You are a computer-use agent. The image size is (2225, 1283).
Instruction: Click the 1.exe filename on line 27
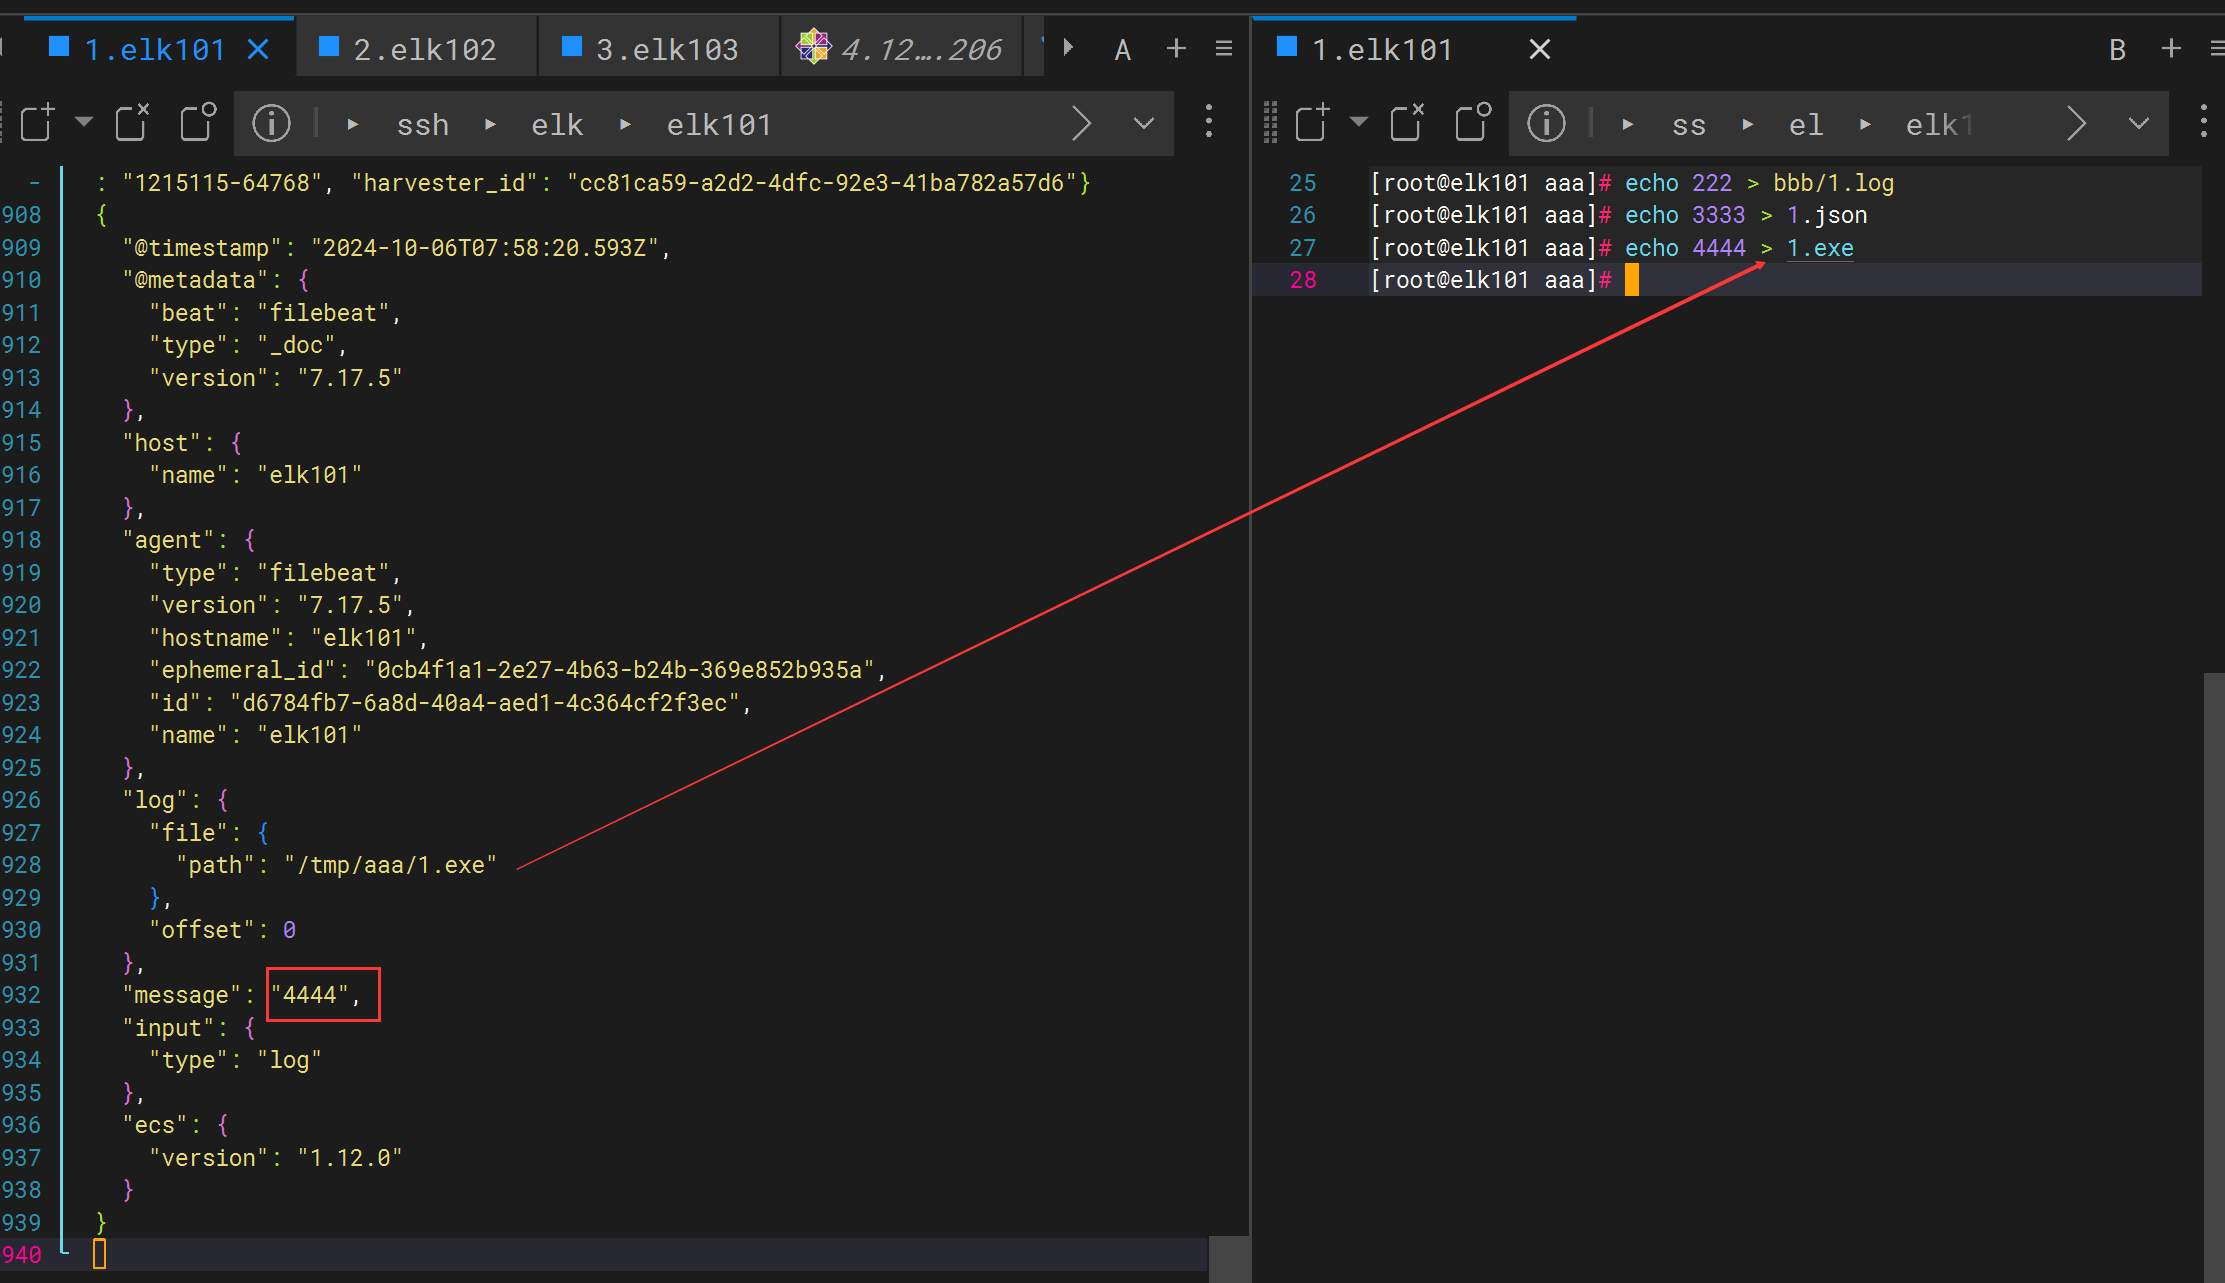click(1820, 248)
